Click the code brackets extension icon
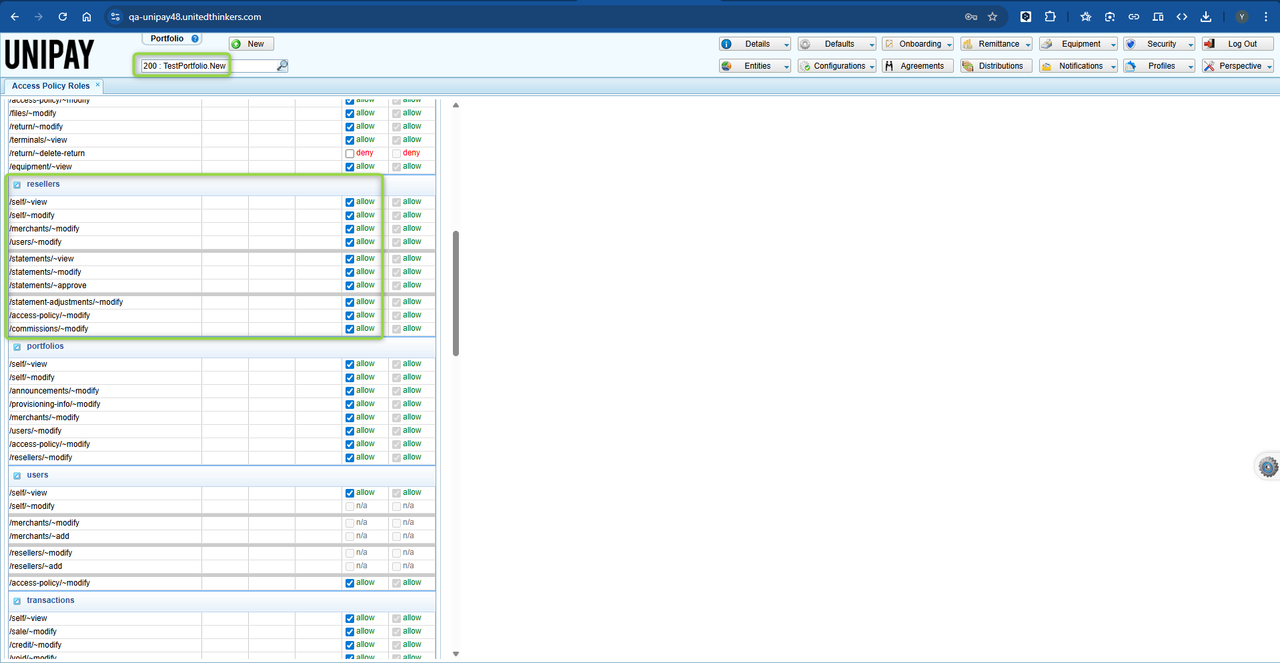 tap(1182, 16)
